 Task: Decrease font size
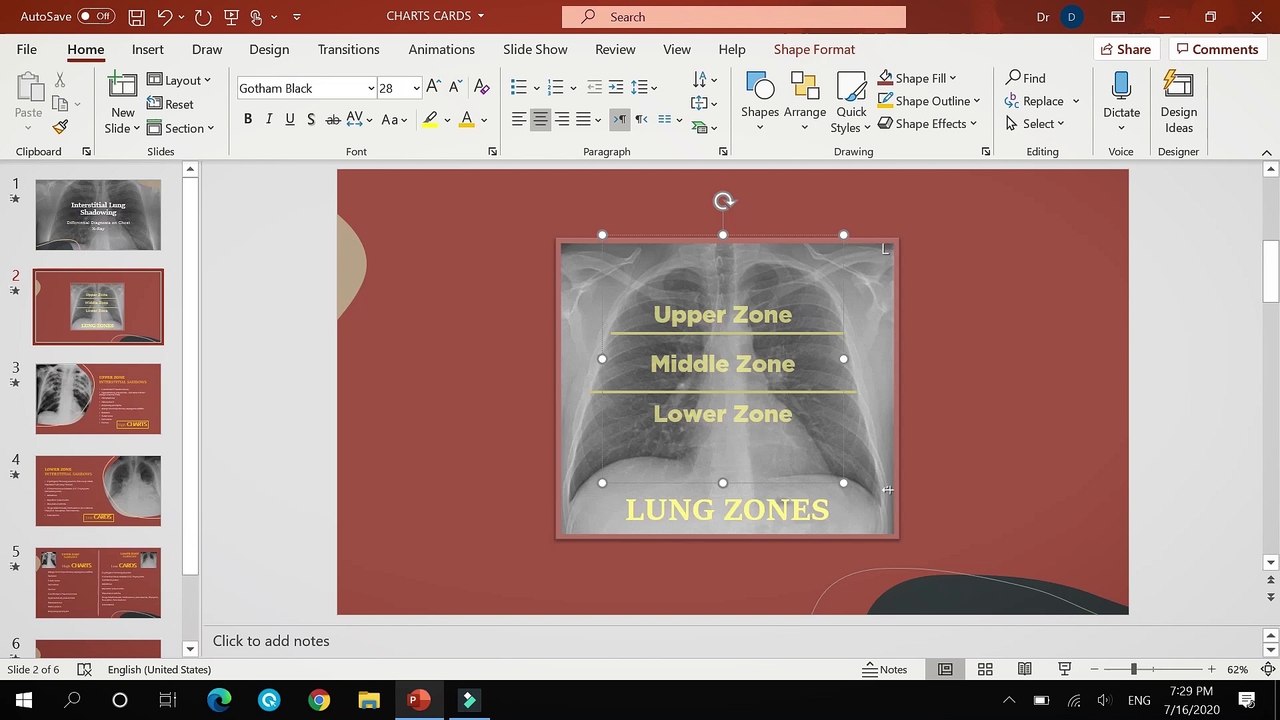(x=455, y=88)
